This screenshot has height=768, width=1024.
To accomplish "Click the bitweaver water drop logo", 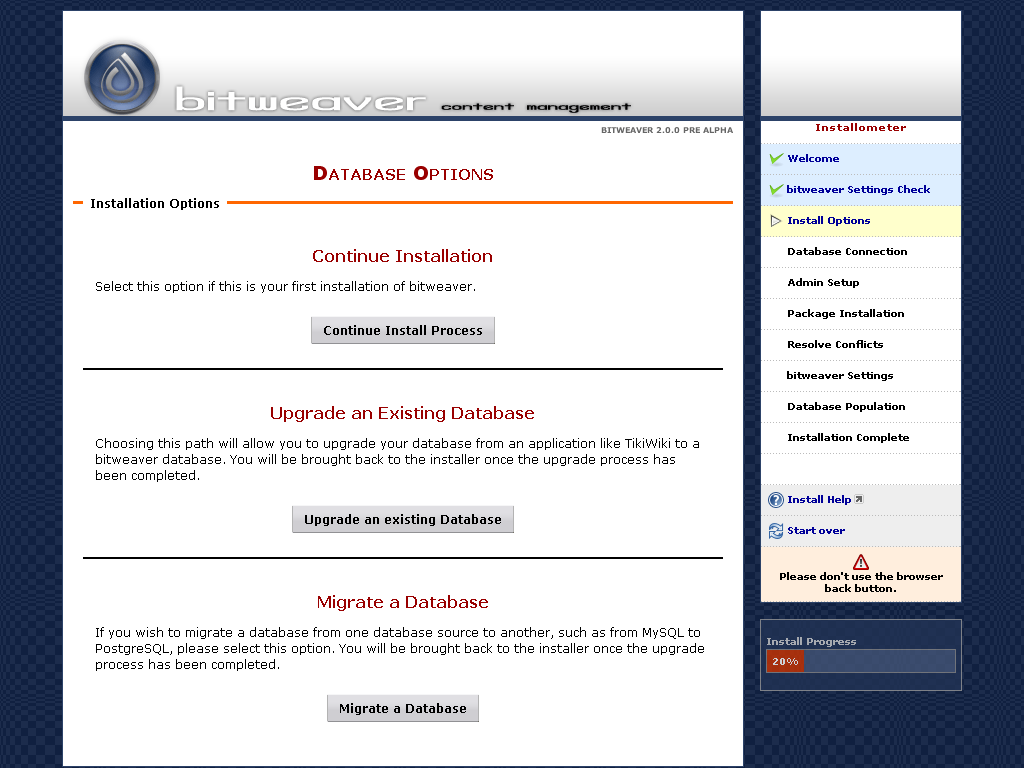I will pos(122,78).
